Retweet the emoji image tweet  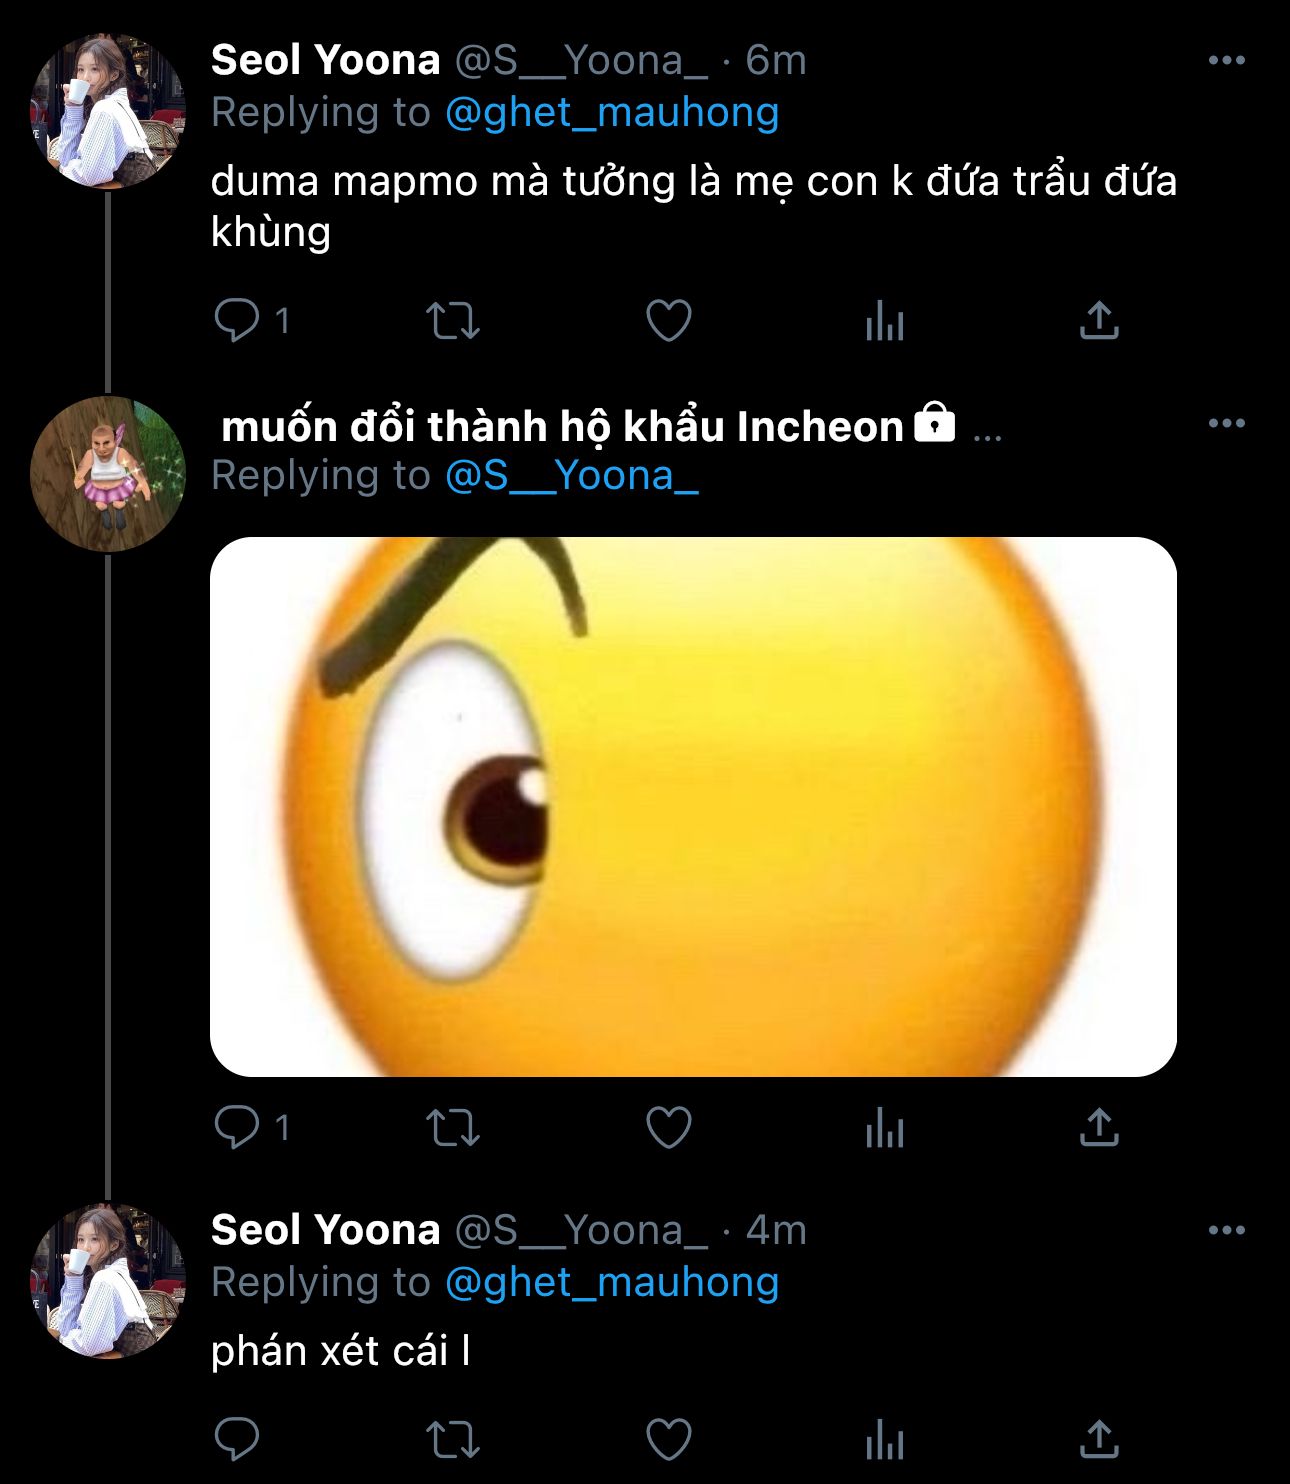click(x=453, y=1128)
